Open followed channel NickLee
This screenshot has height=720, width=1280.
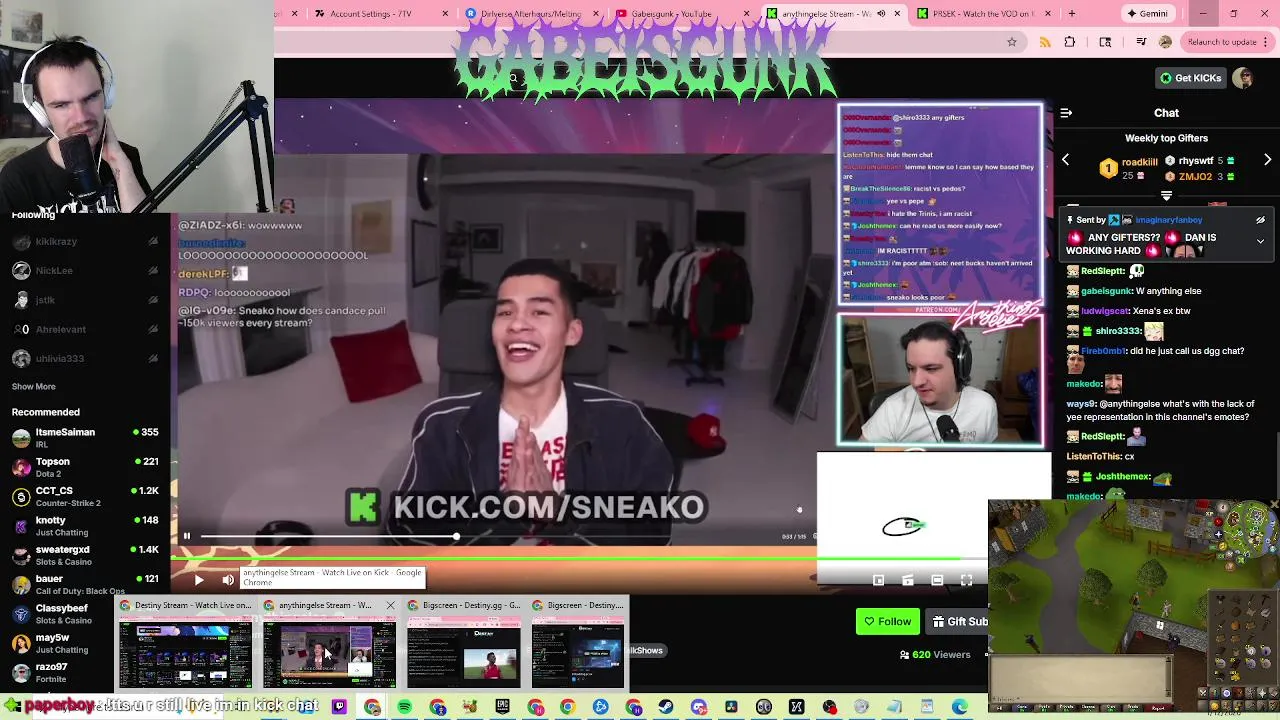click(85, 270)
